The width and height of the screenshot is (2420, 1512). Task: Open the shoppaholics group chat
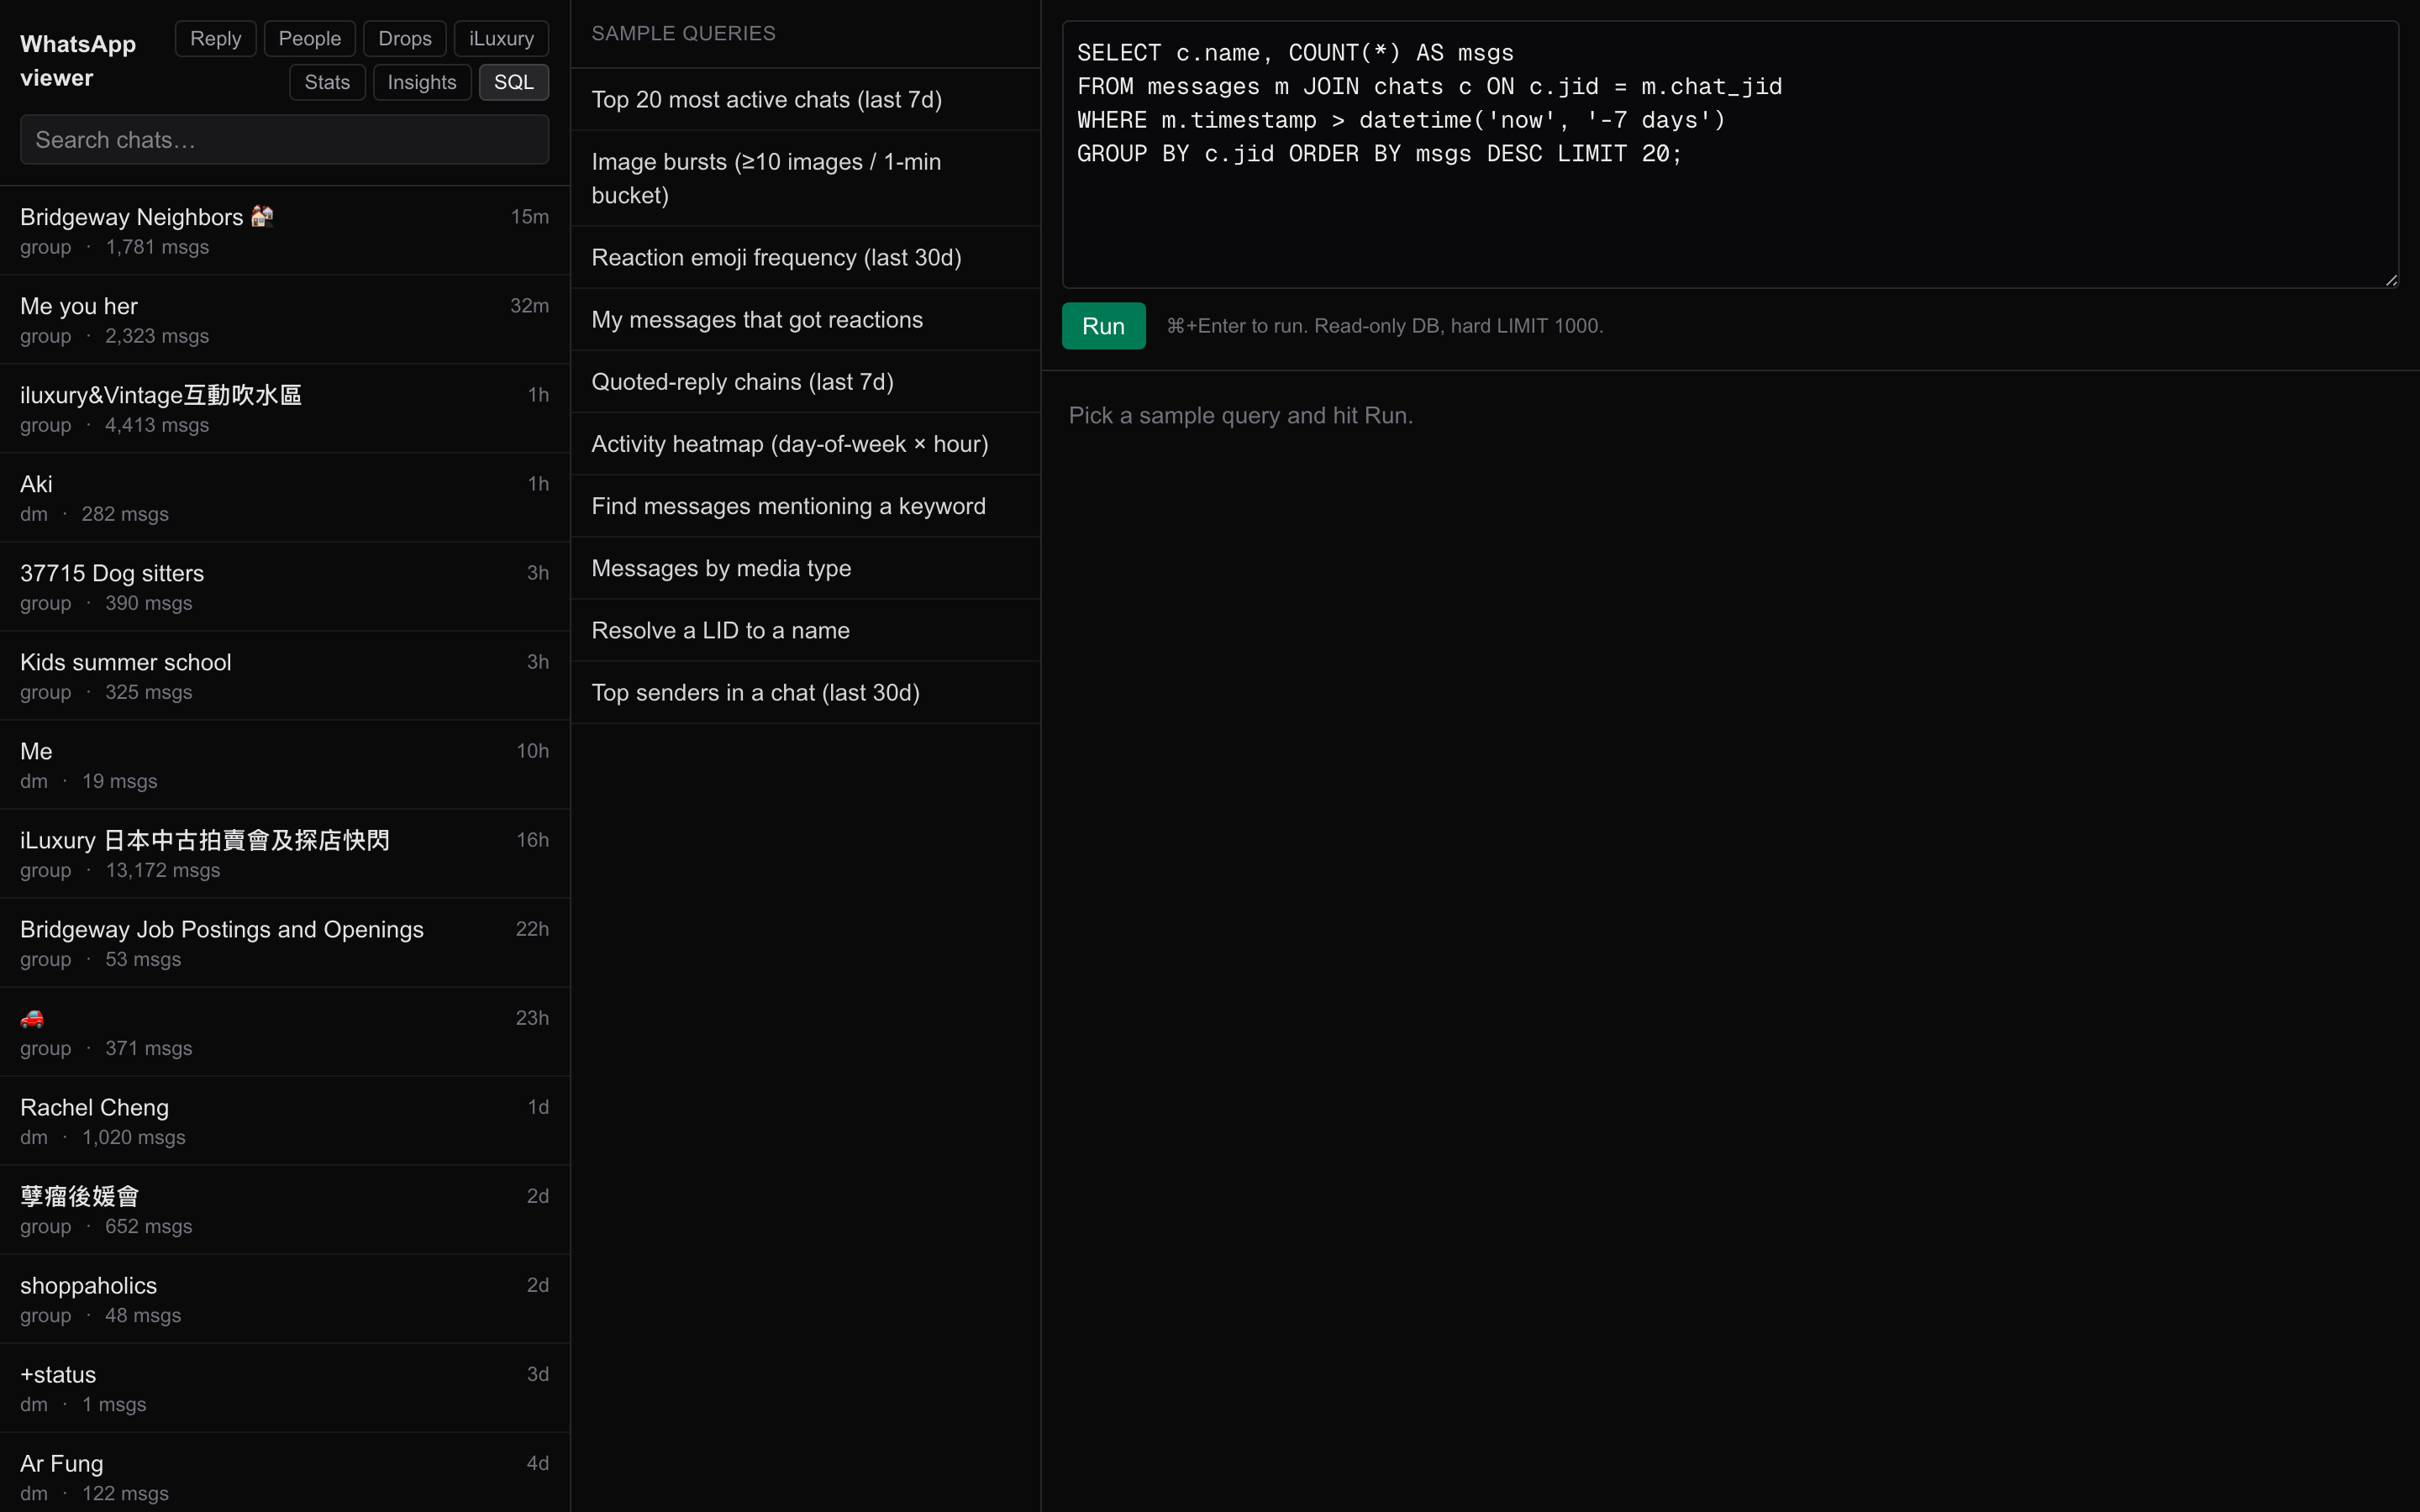284,1299
